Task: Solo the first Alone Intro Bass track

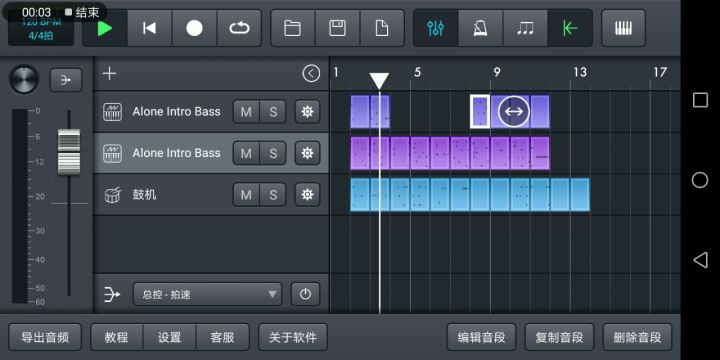Action: (273, 112)
